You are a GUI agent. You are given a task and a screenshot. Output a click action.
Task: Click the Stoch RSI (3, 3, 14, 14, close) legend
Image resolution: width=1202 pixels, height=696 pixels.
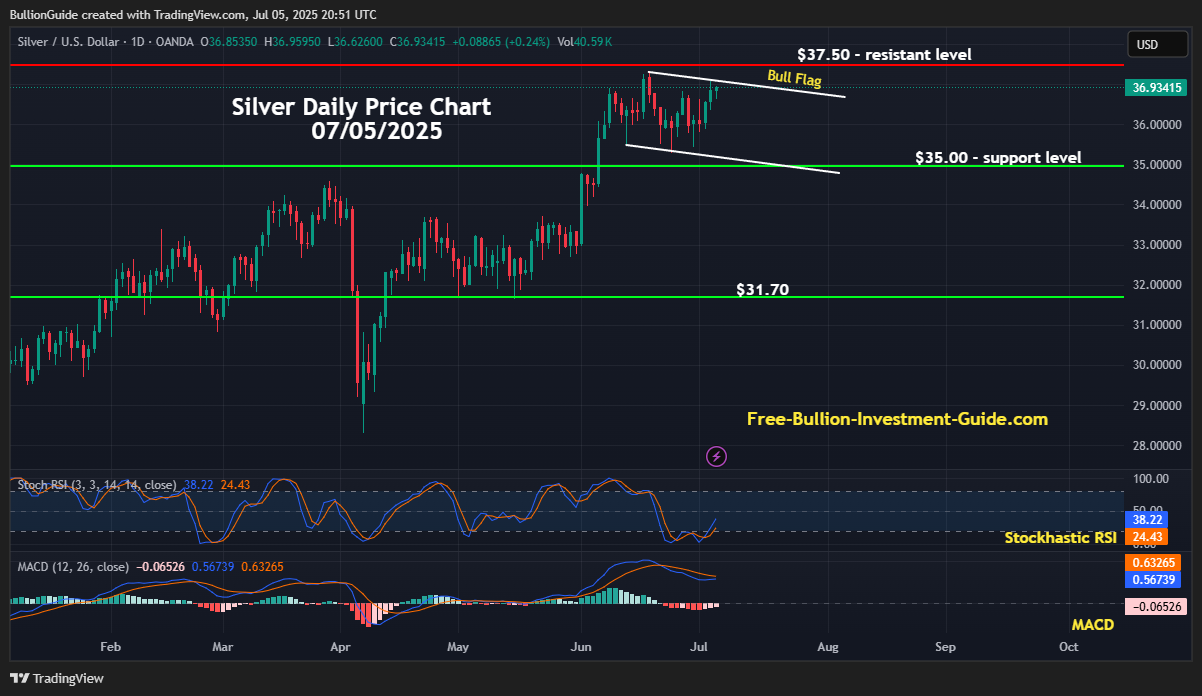[x=98, y=485]
